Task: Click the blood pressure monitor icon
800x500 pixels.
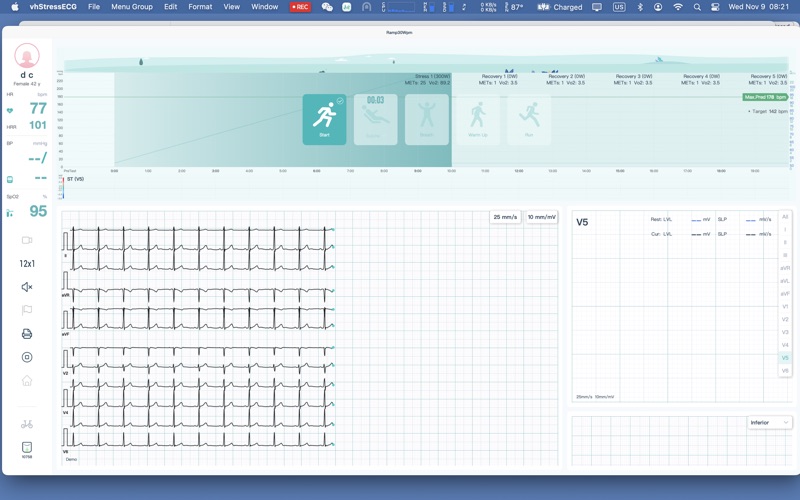Action: tap(10, 180)
